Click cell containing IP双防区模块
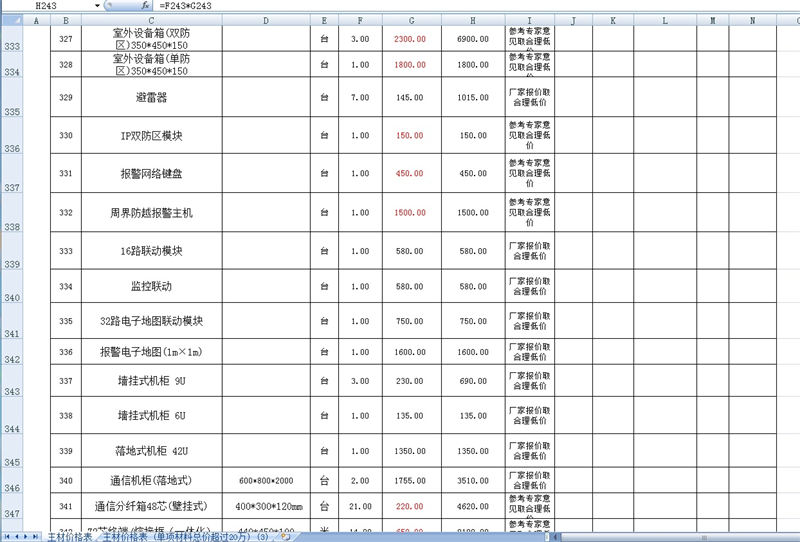800x542 pixels. pyautogui.click(x=152, y=135)
